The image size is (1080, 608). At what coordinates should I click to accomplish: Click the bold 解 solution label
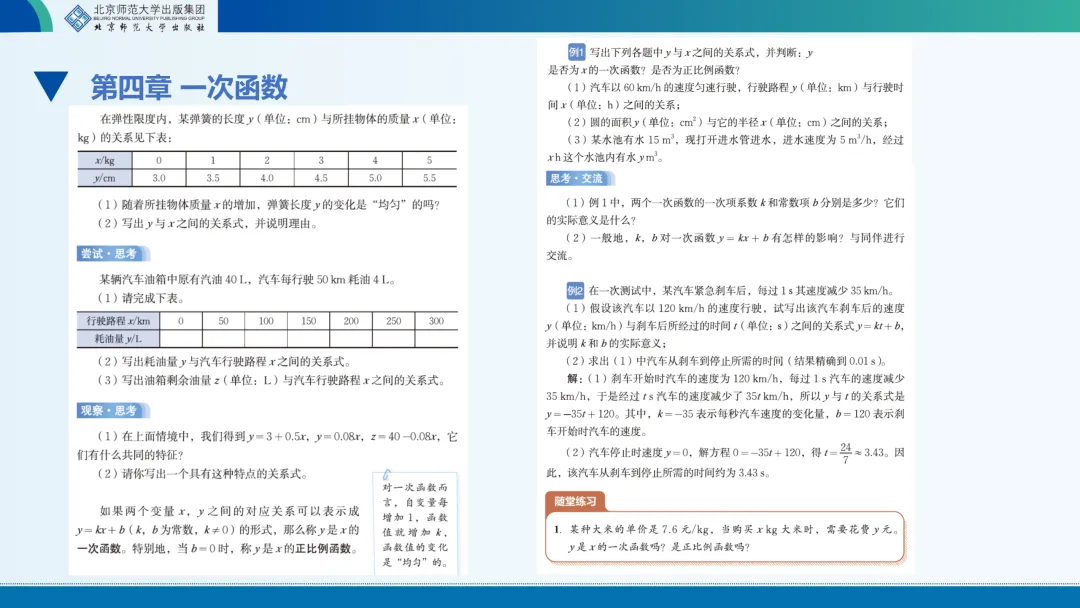(x=573, y=379)
